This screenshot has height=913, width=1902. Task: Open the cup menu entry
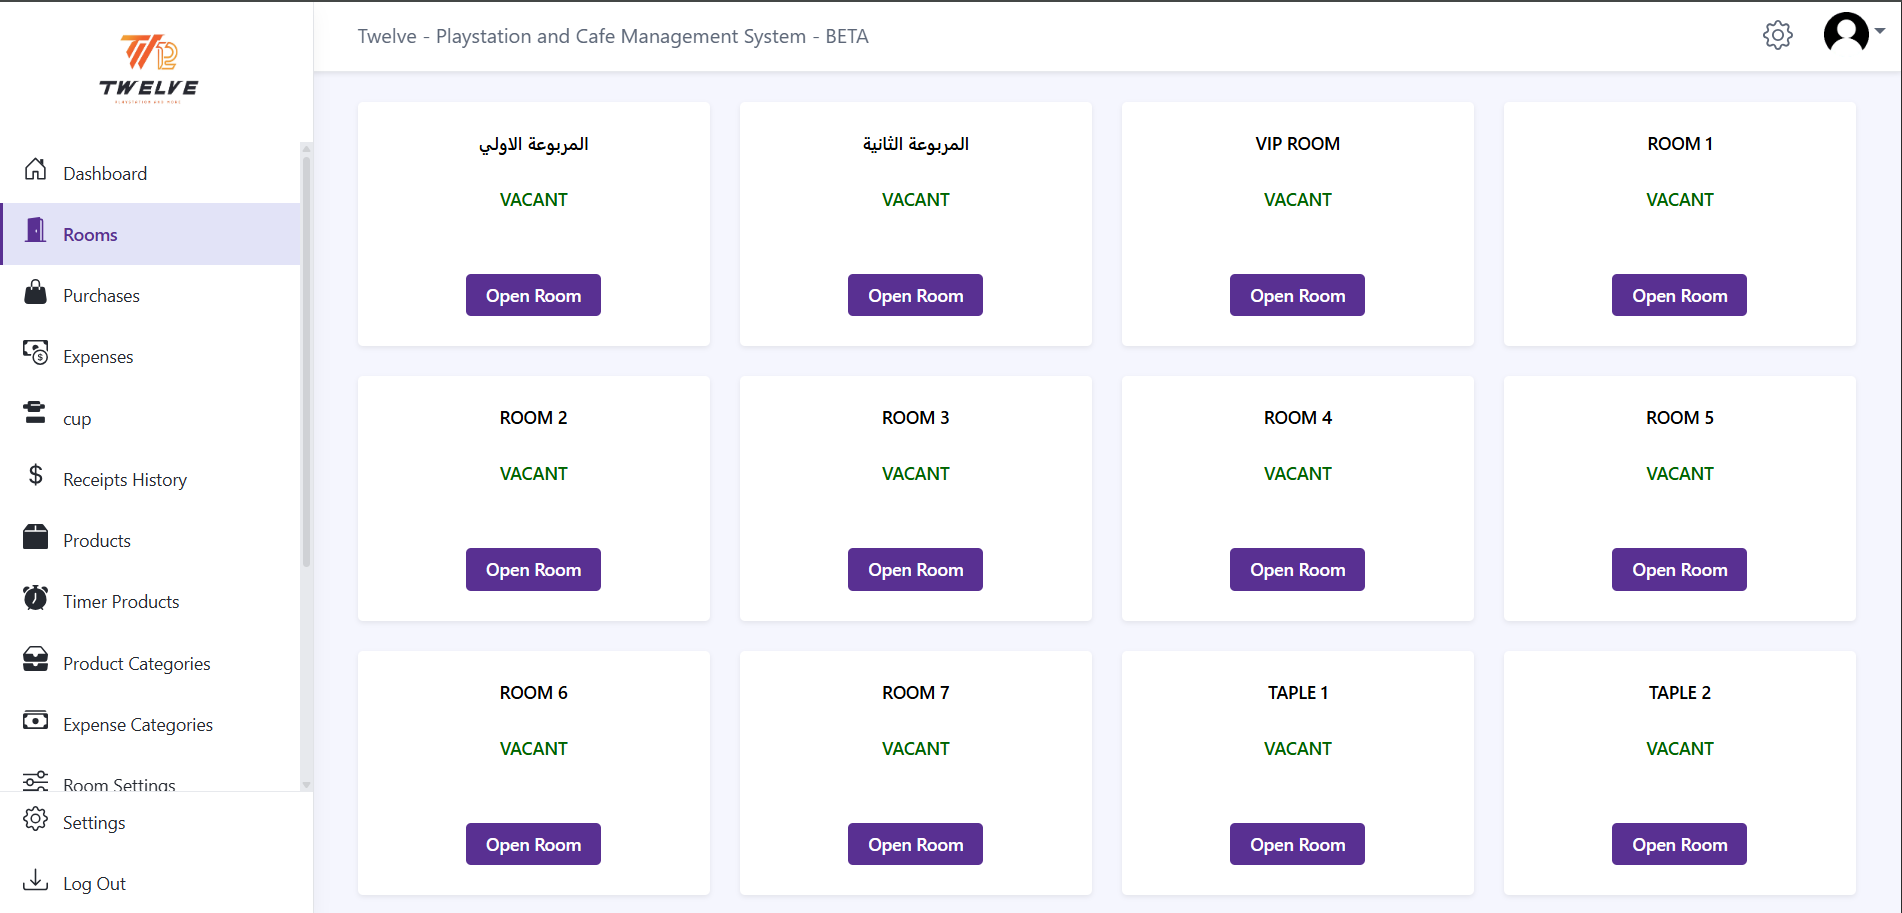click(77, 419)
